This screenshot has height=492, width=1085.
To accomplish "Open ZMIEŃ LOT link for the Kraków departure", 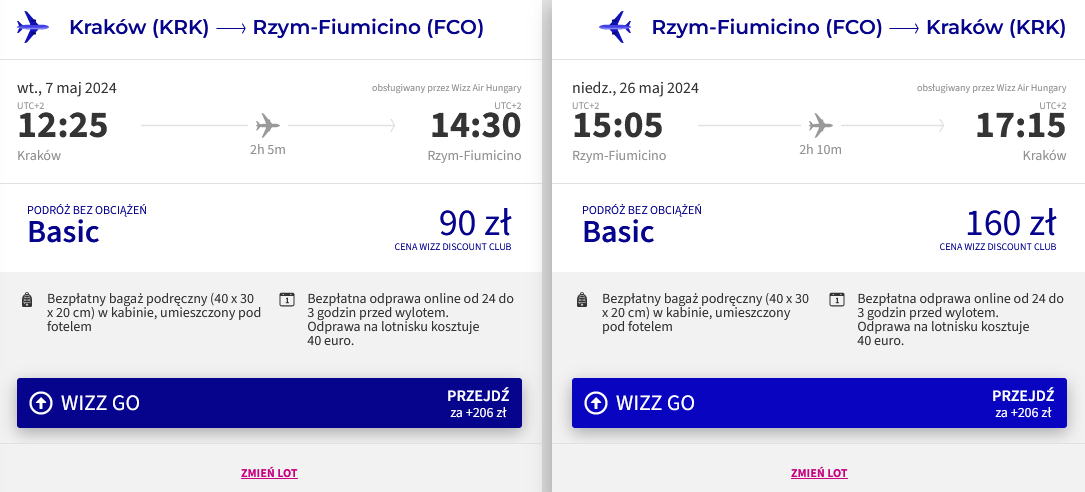I will point(269,473).
